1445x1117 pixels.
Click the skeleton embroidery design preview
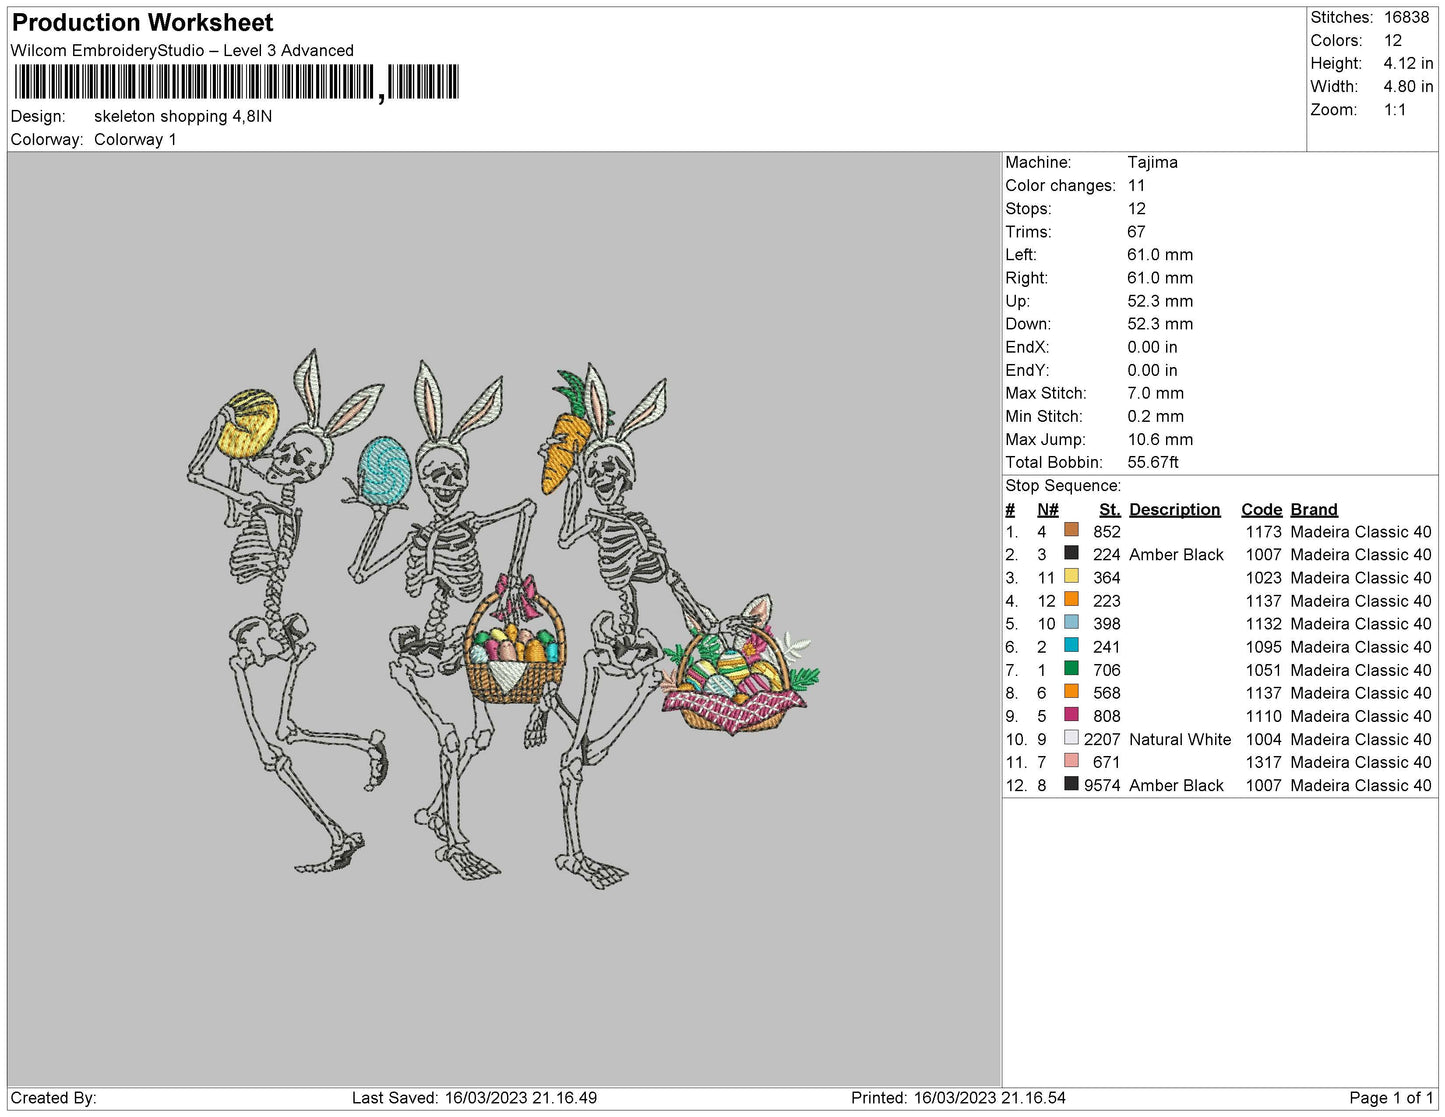coord(503,618)
